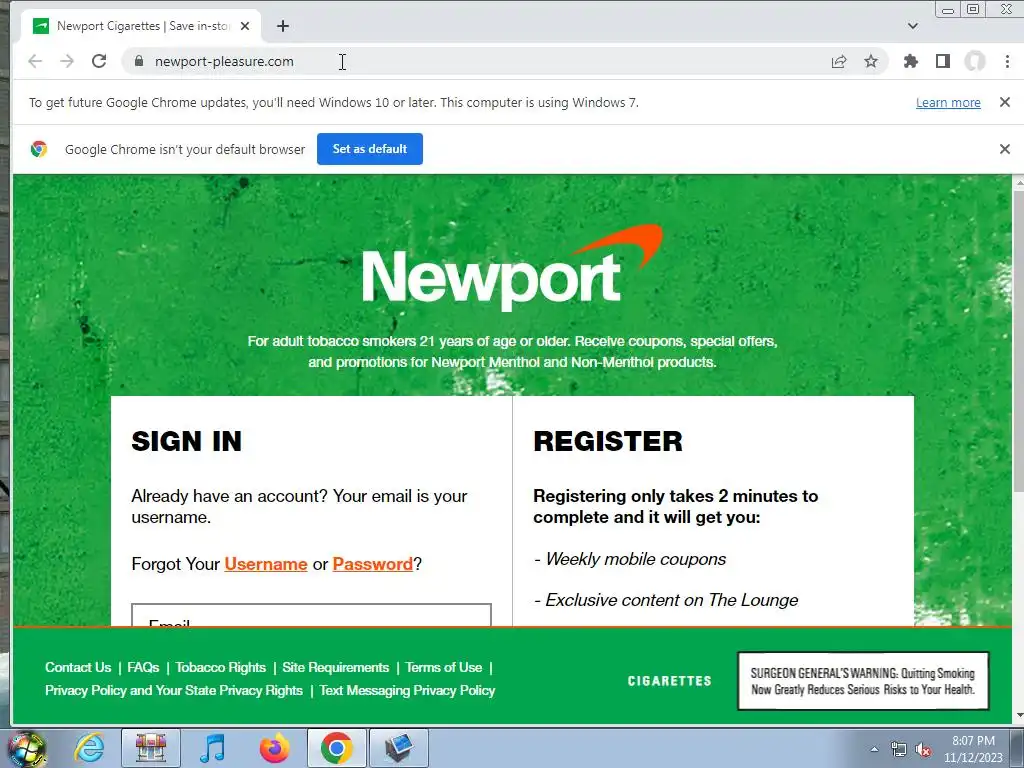
Task: Open the Tobacco Rights footer link
Action: click(221, 667)
